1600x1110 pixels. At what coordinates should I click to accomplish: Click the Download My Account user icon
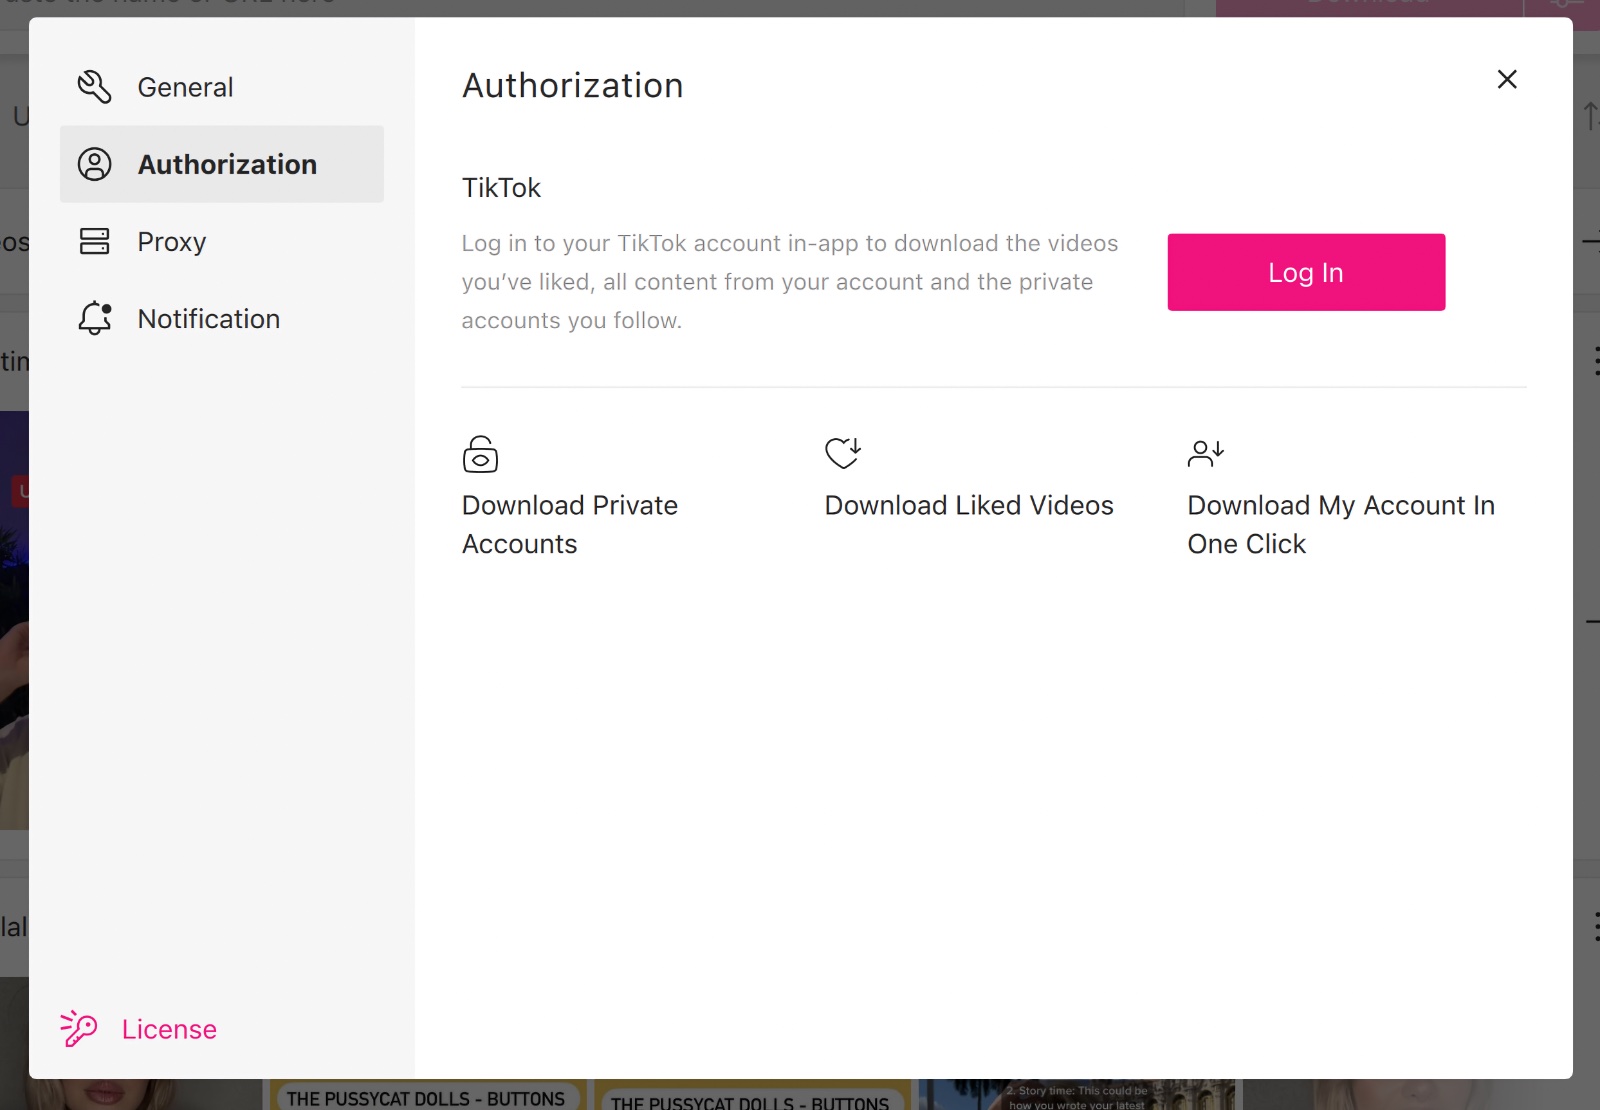1205,453
